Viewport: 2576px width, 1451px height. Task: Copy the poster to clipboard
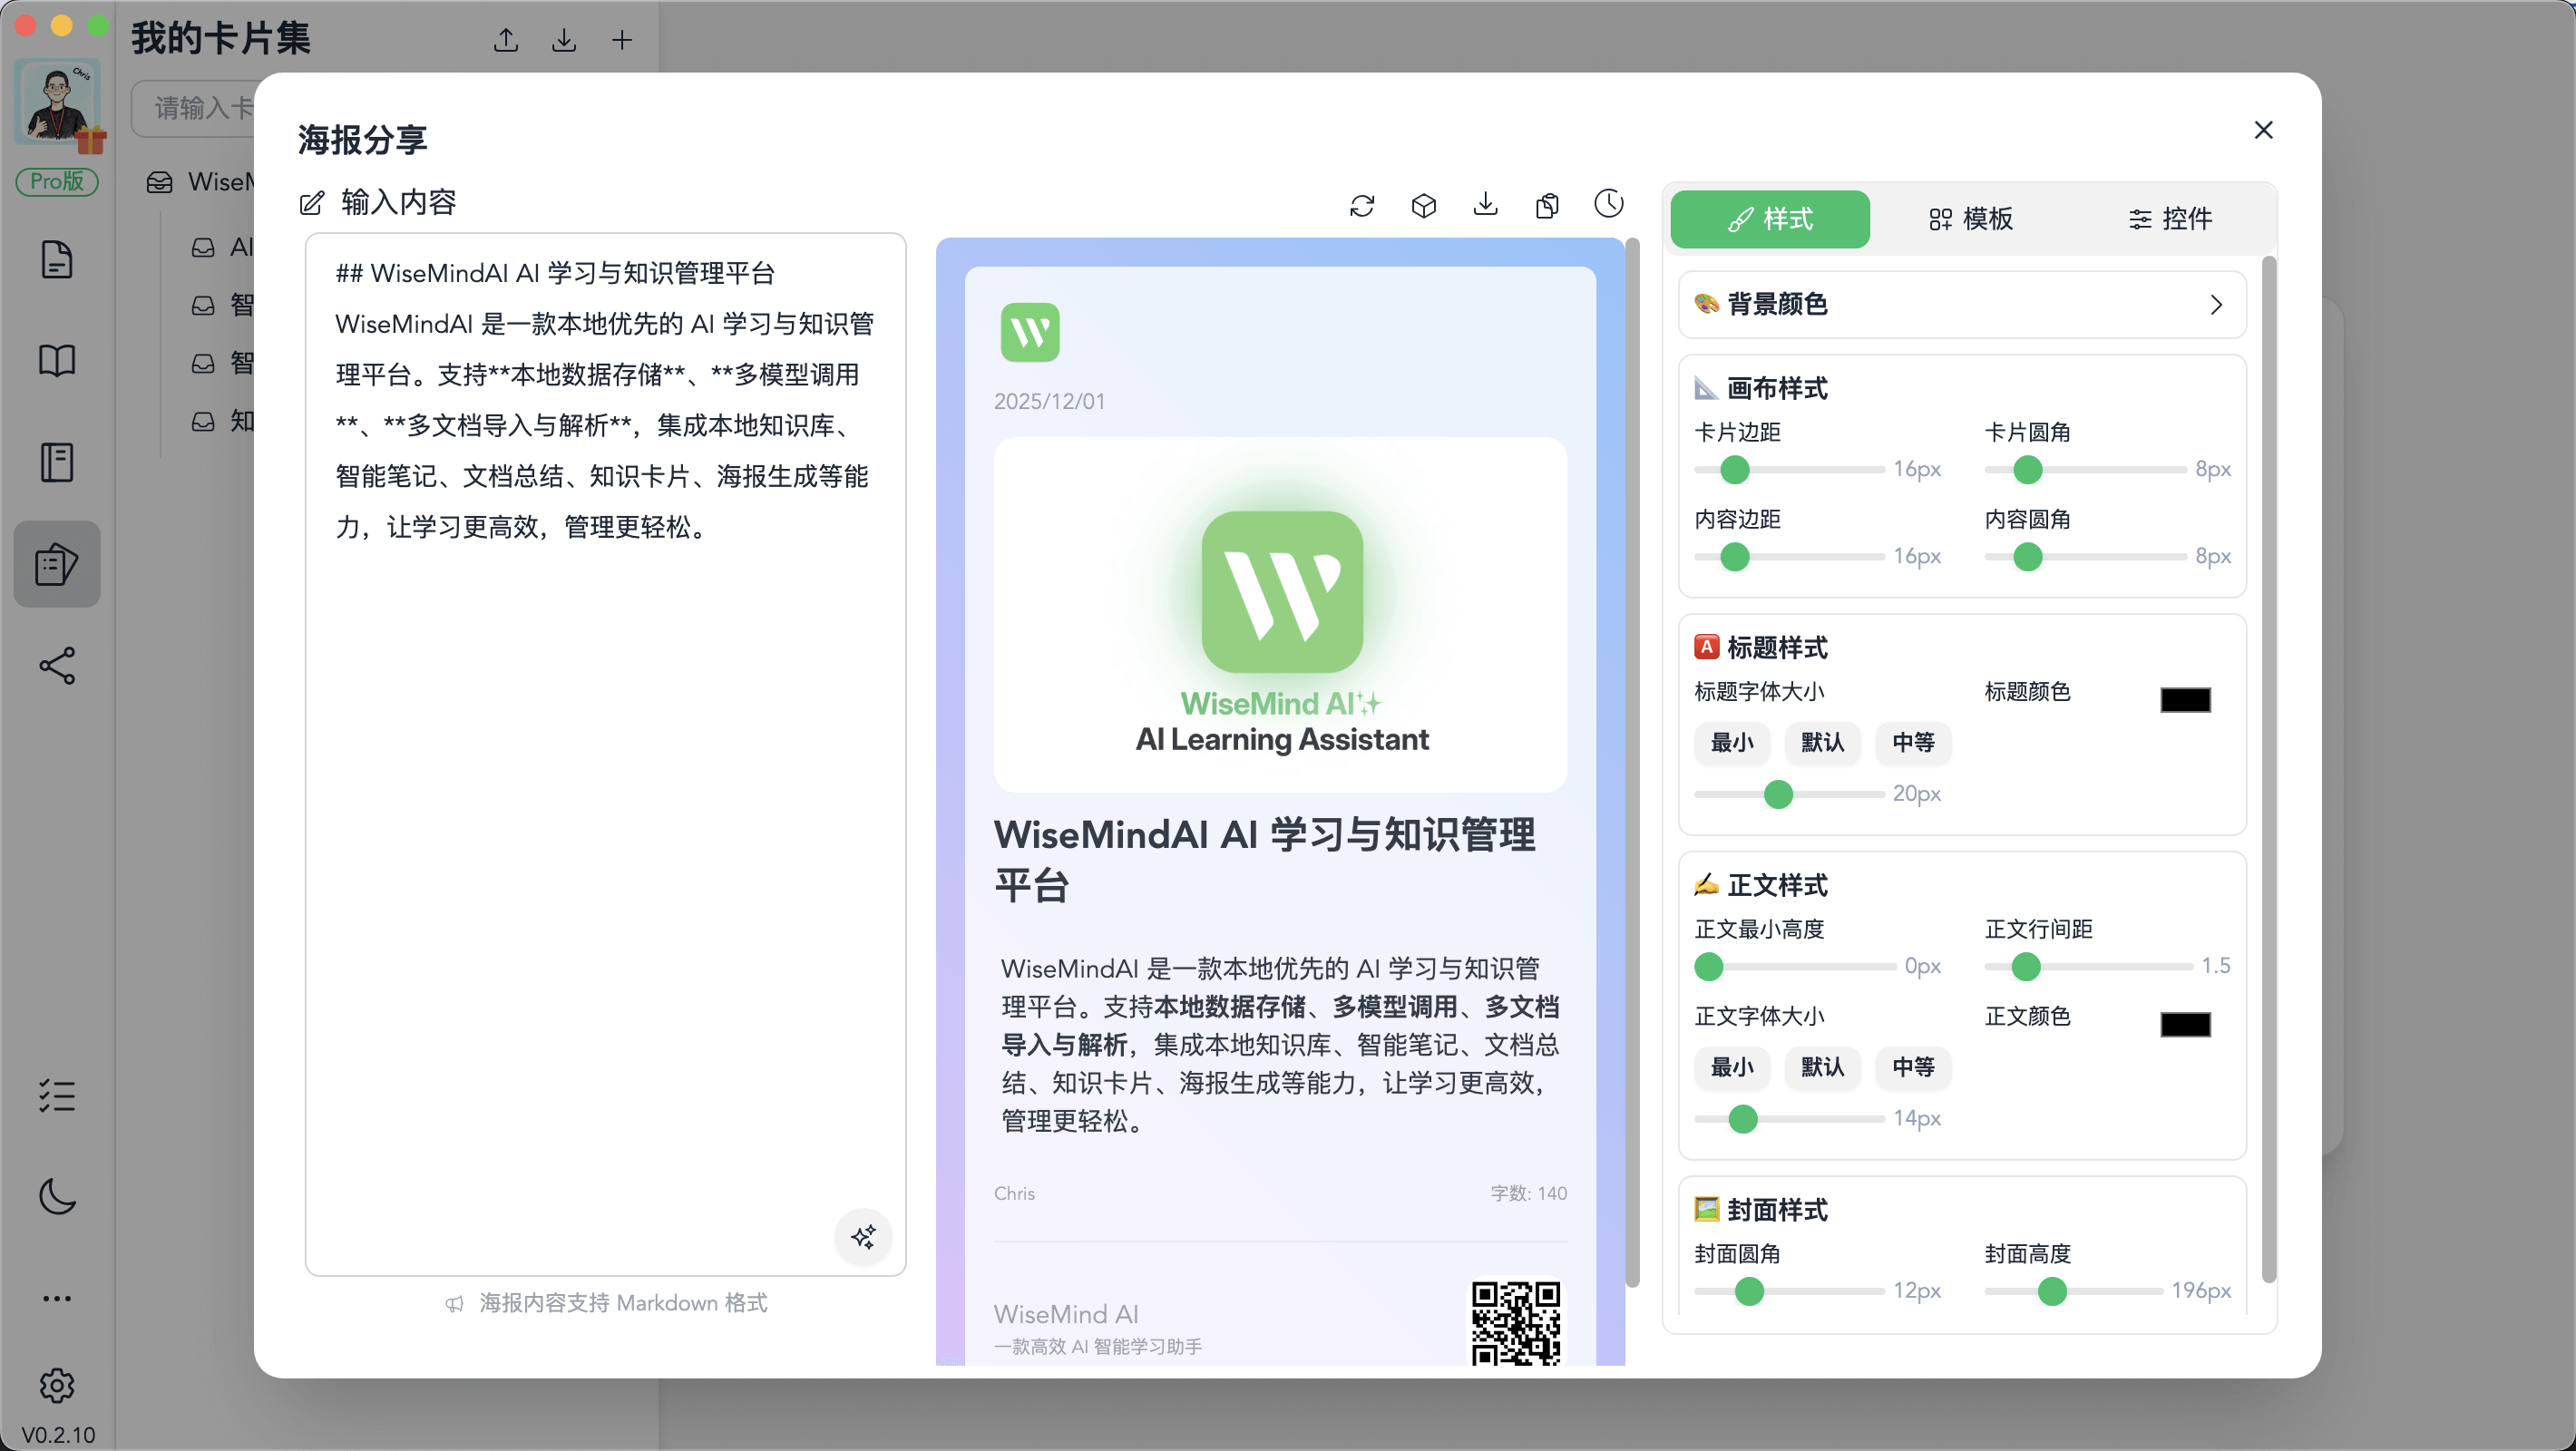pyautogui.click(x=1547, y=204)
